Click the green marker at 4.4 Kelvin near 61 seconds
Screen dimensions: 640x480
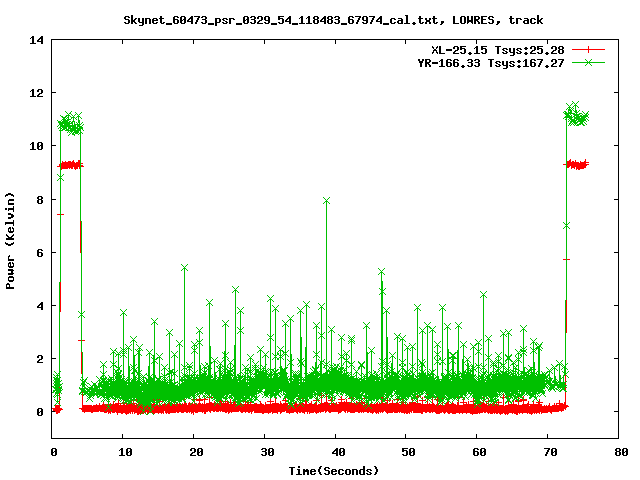pyautogui.click(x=483, y=295)
